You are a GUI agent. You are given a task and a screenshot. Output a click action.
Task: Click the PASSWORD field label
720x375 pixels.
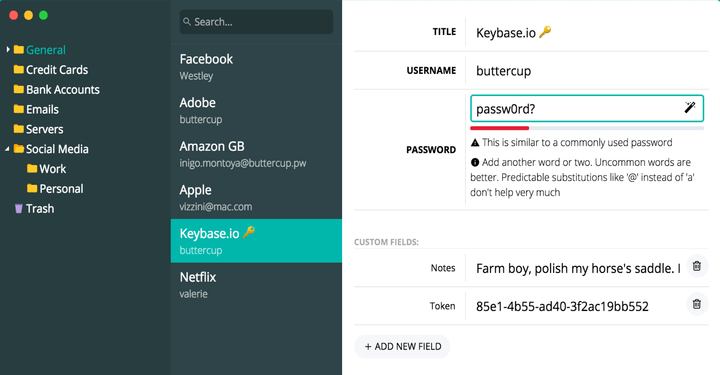(x=431, y=150)
